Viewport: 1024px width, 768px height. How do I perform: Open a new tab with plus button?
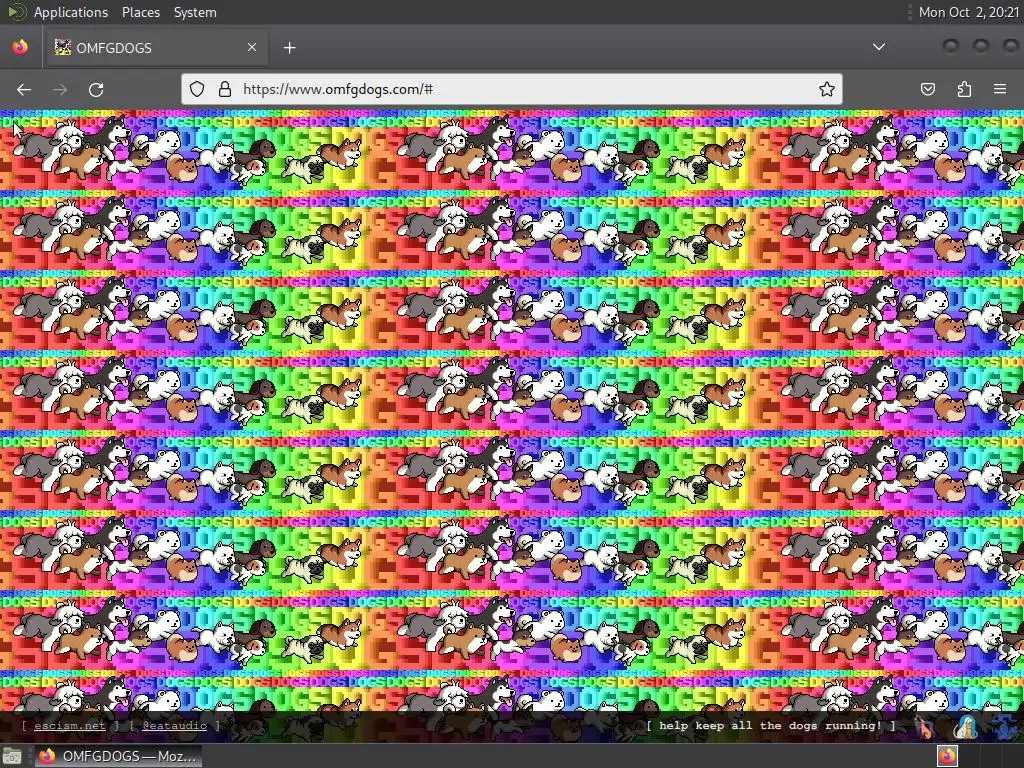point(289,48)
